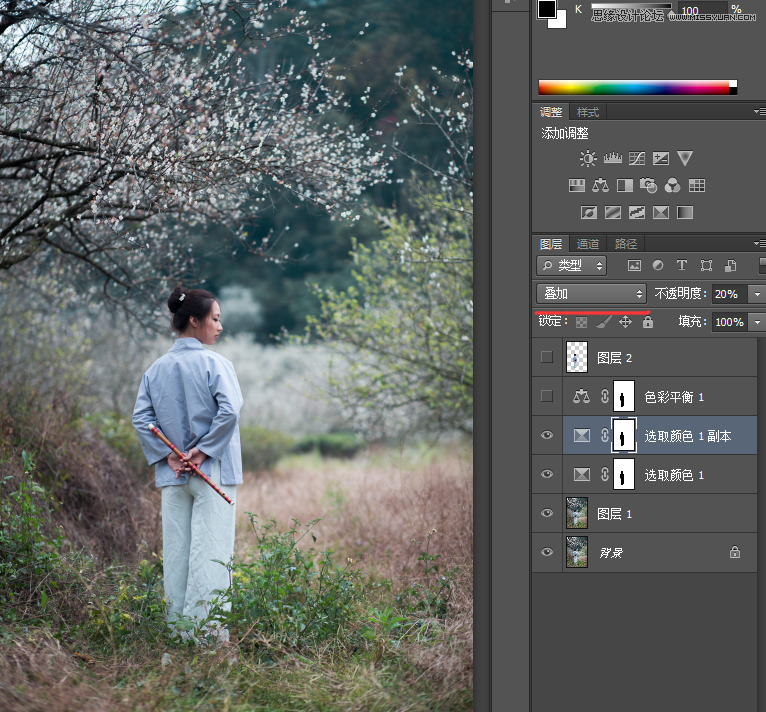Pick a color from the spectrum ramp
The image size is (766, 712).
tap(638, 87)
